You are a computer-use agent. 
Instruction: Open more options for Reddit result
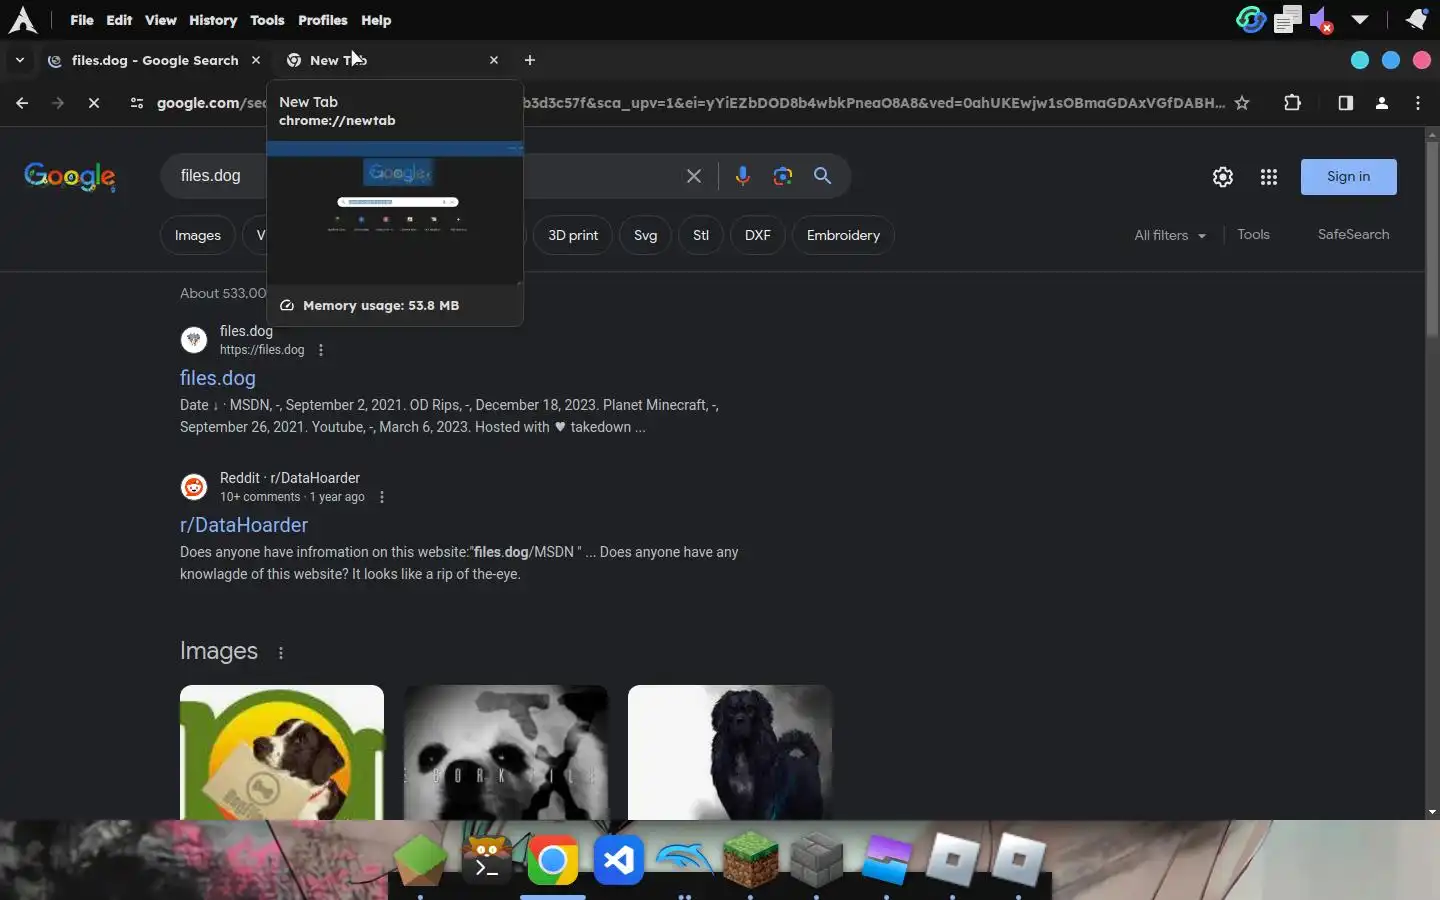(382, 497)
